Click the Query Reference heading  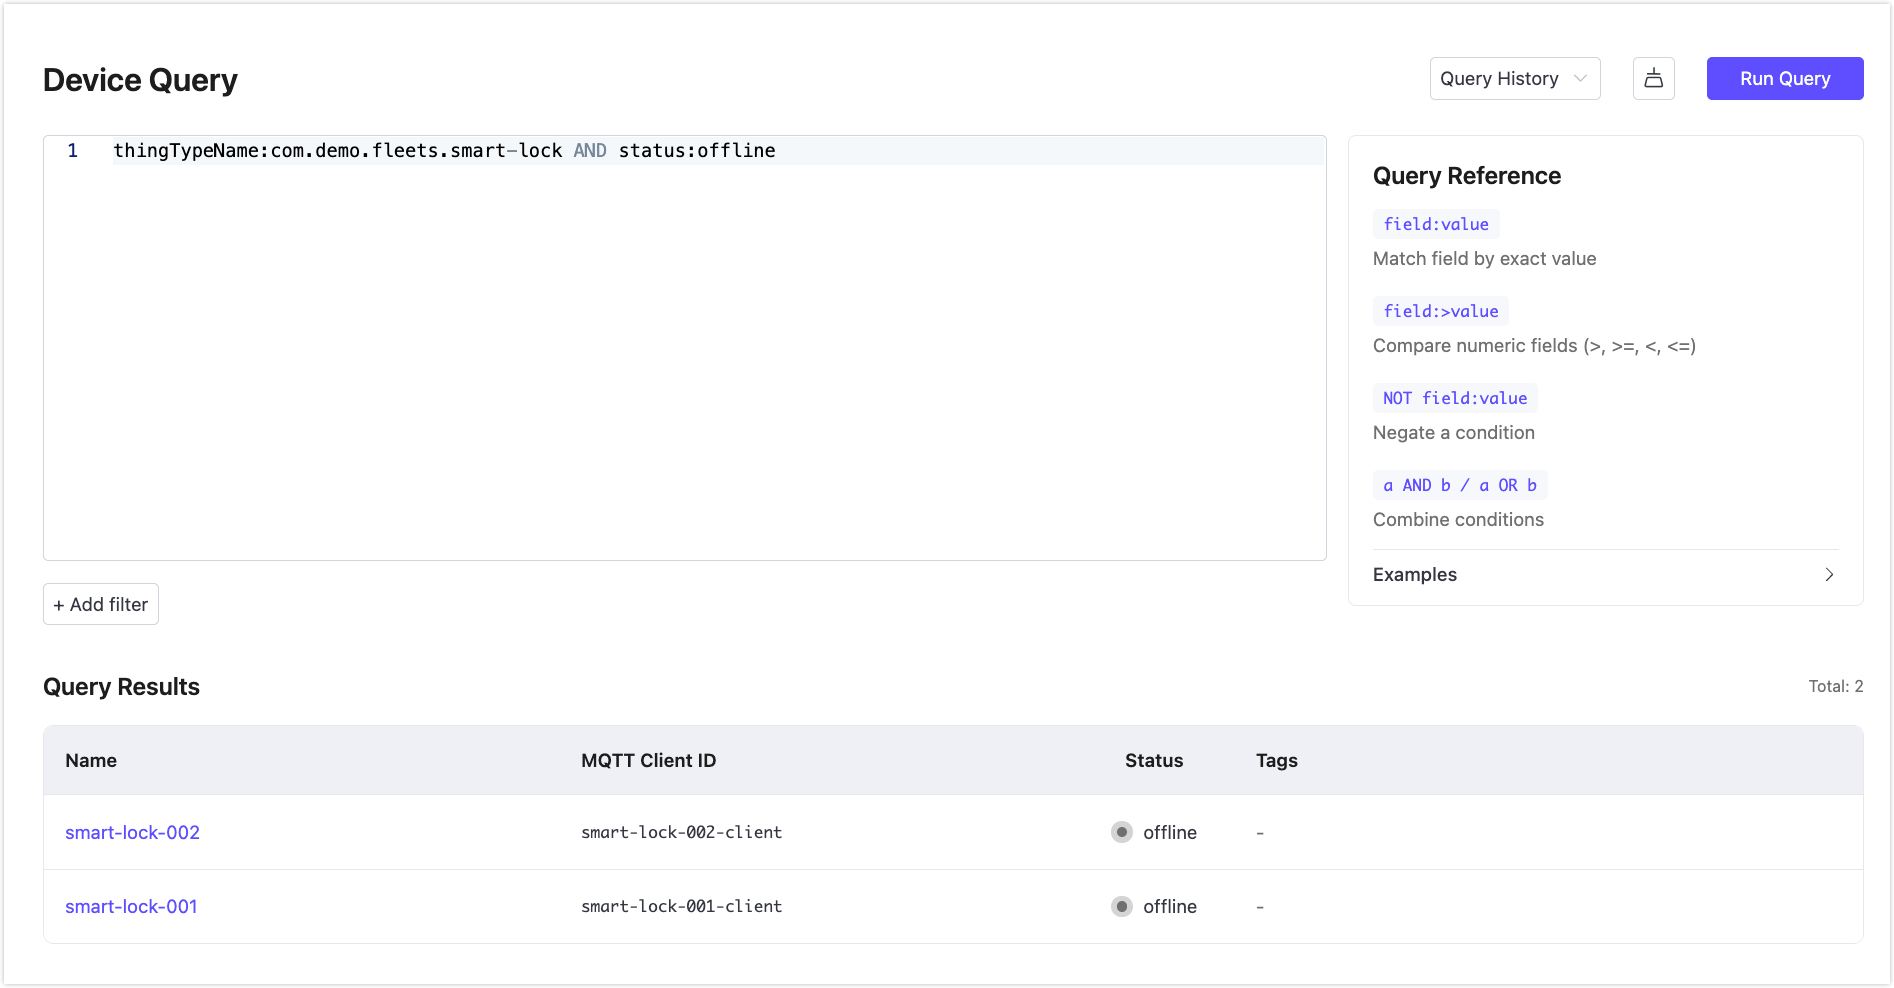tap(1466, 176)
